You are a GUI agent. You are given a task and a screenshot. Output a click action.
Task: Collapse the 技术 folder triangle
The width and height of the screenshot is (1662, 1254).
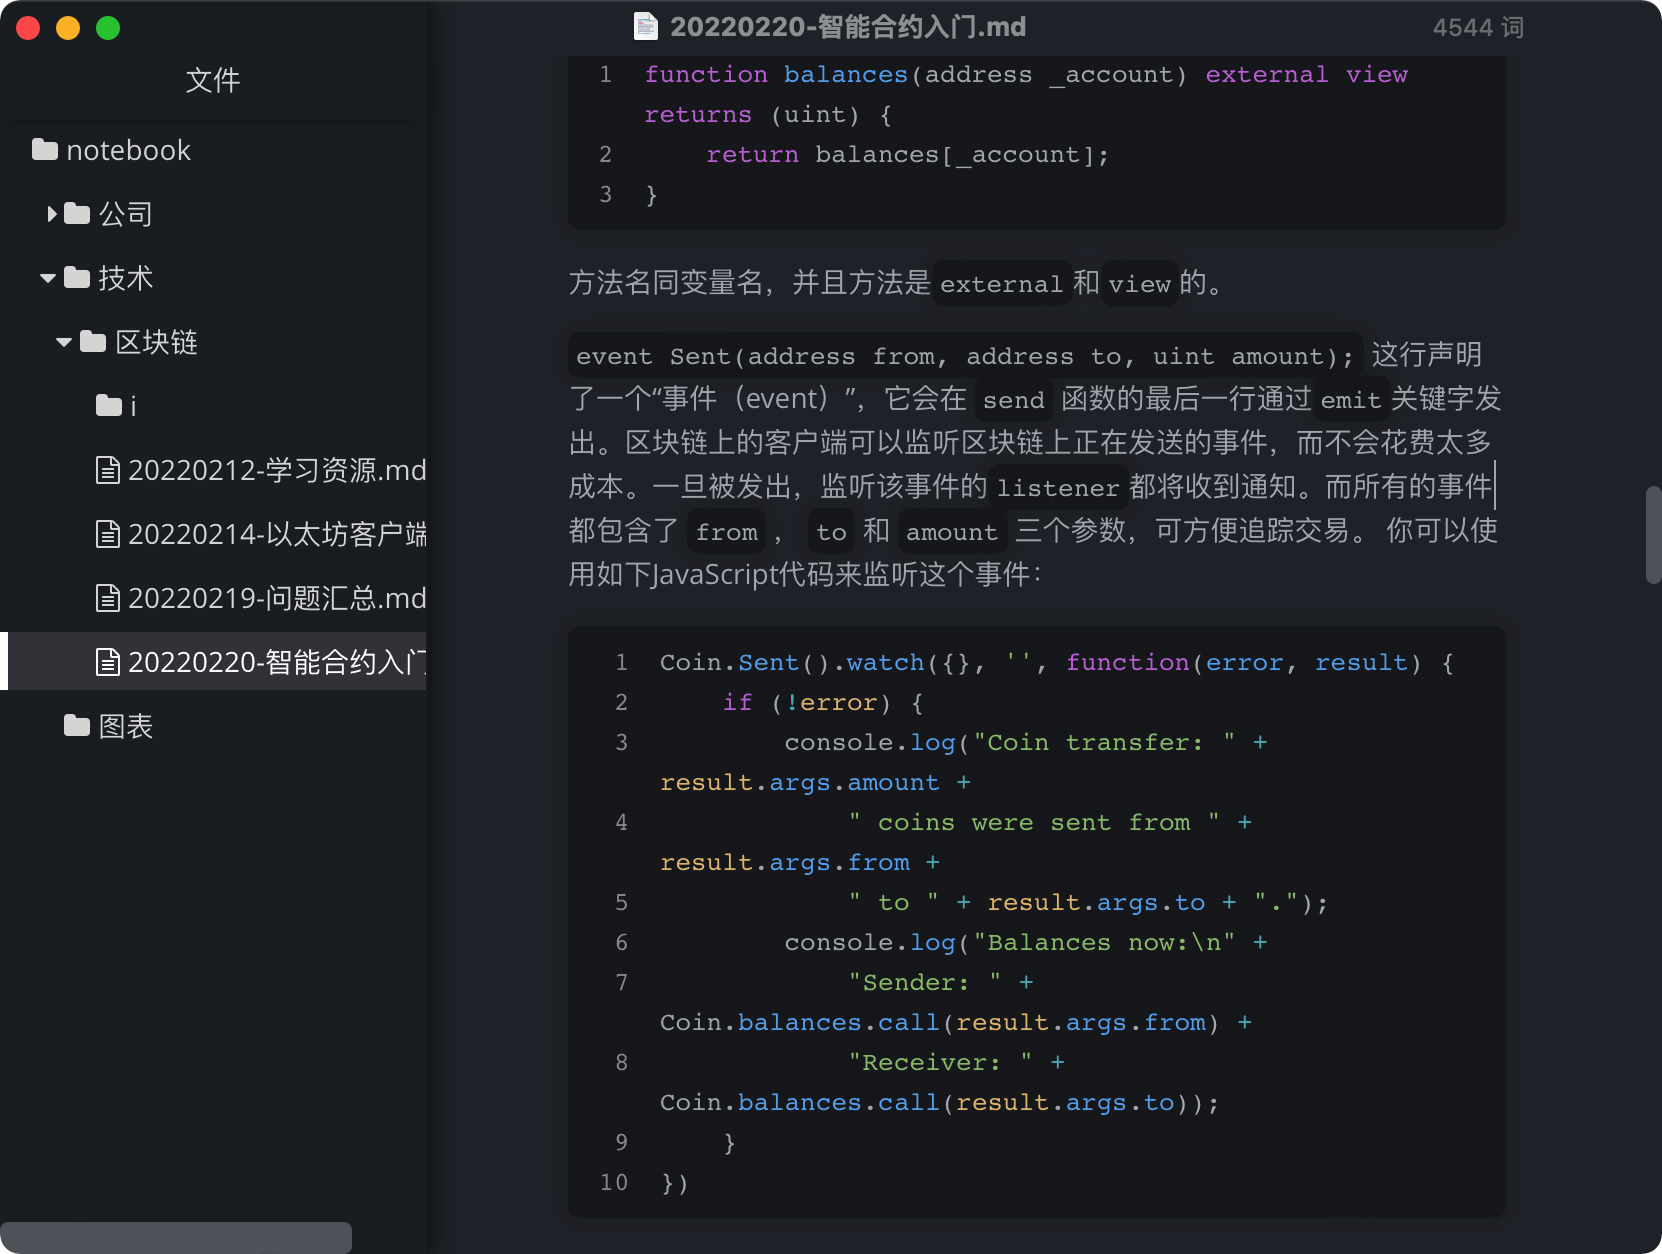pyautogui.click(x=48, y=278)
